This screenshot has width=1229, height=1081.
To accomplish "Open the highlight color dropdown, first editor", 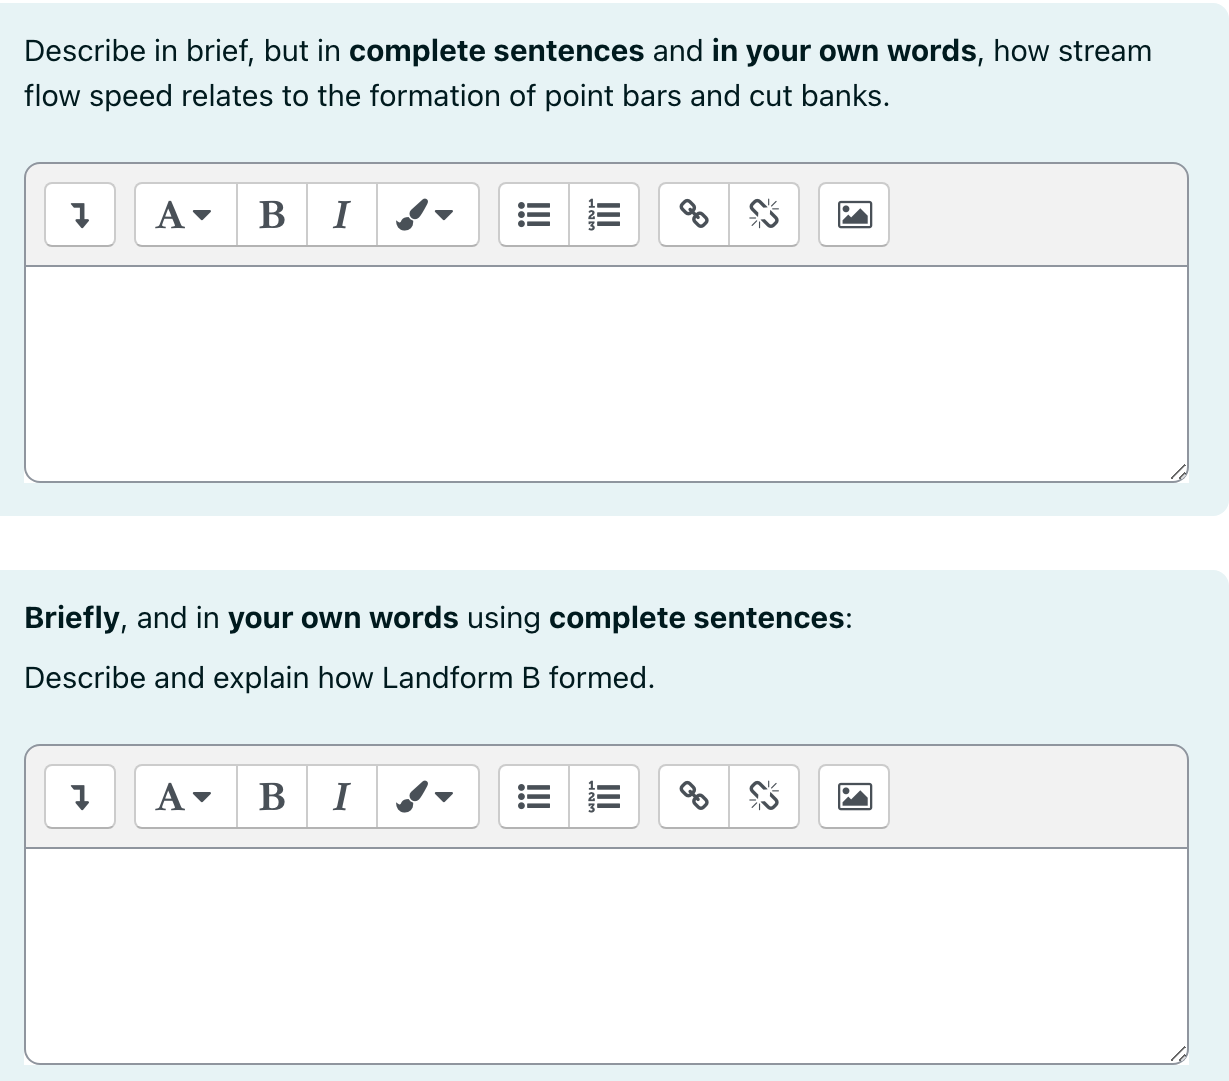I will (x=428, y=214).
